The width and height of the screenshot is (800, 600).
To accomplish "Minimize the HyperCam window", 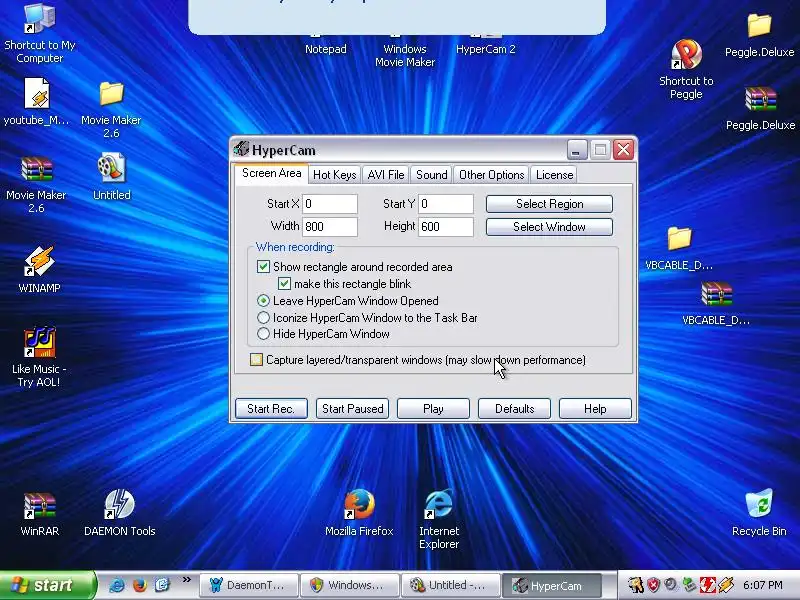I will pyautogui.click(x=577, y=150).
